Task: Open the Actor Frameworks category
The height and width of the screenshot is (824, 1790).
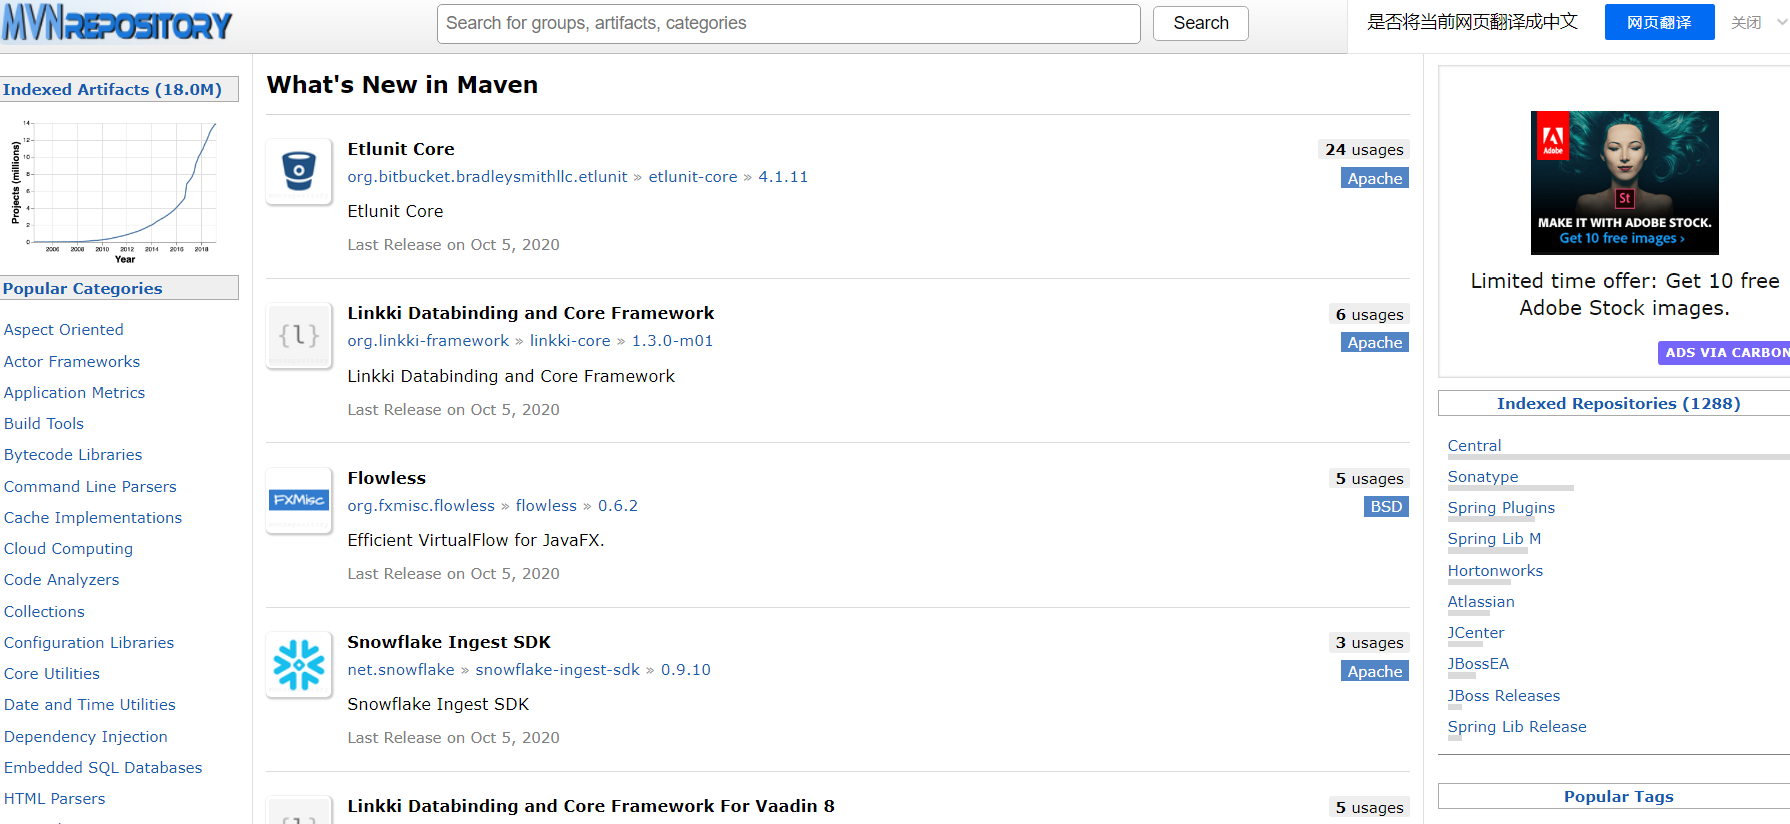Action: 72,361
